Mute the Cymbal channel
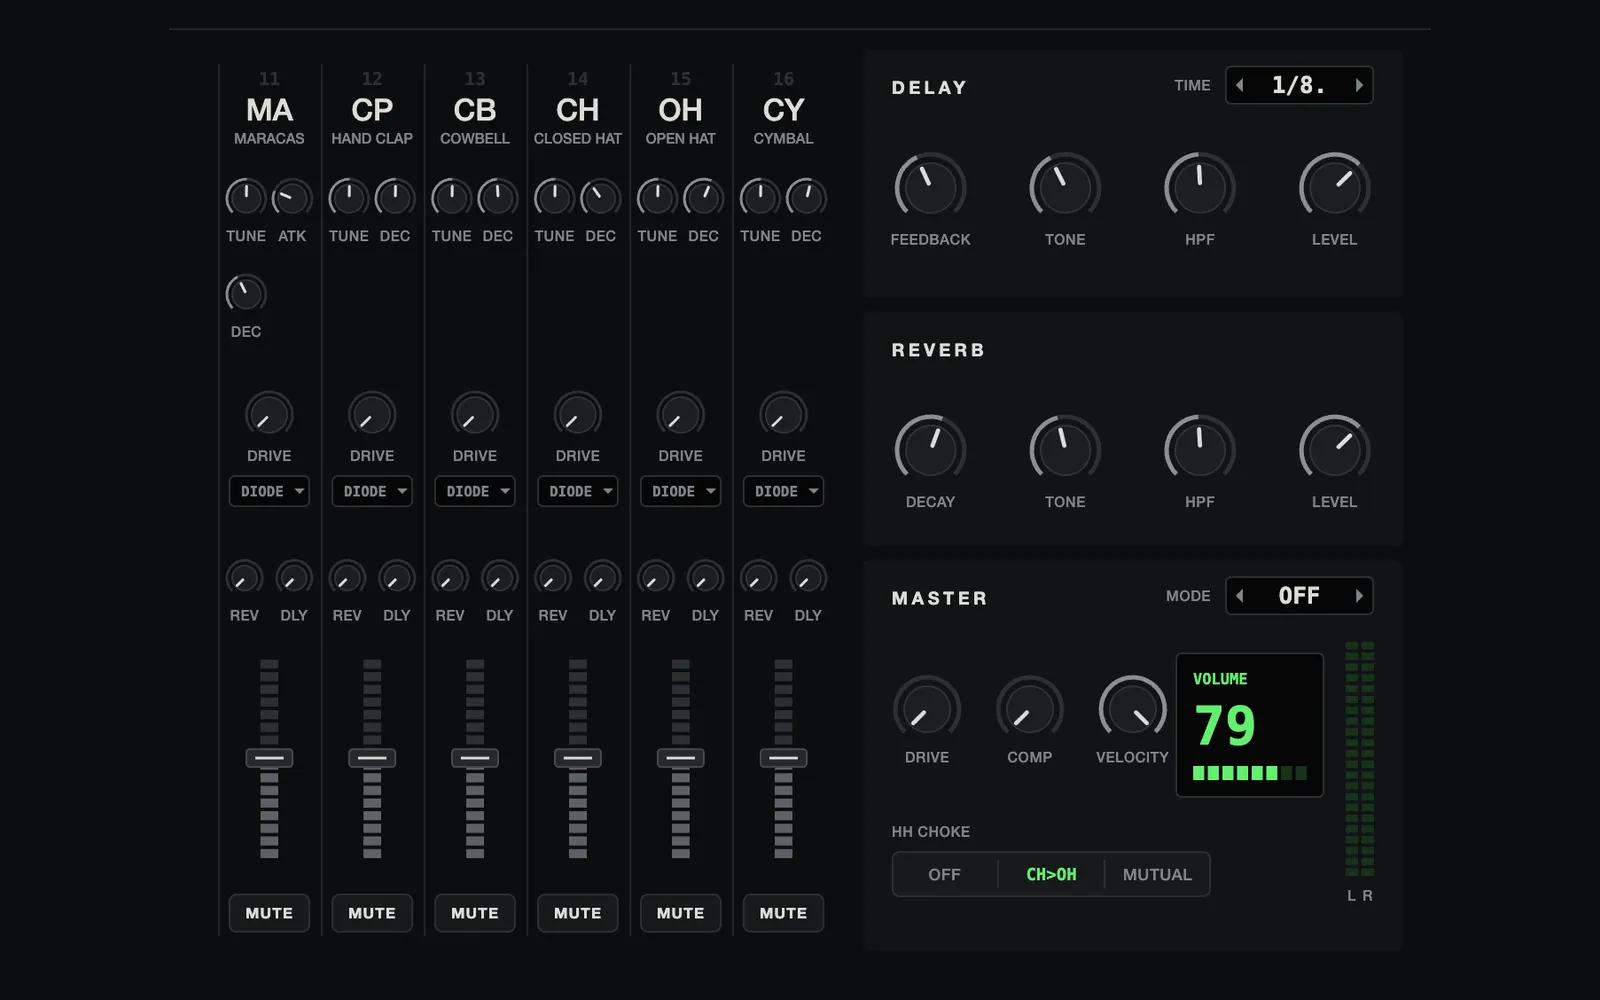 [x=783, y=913]
